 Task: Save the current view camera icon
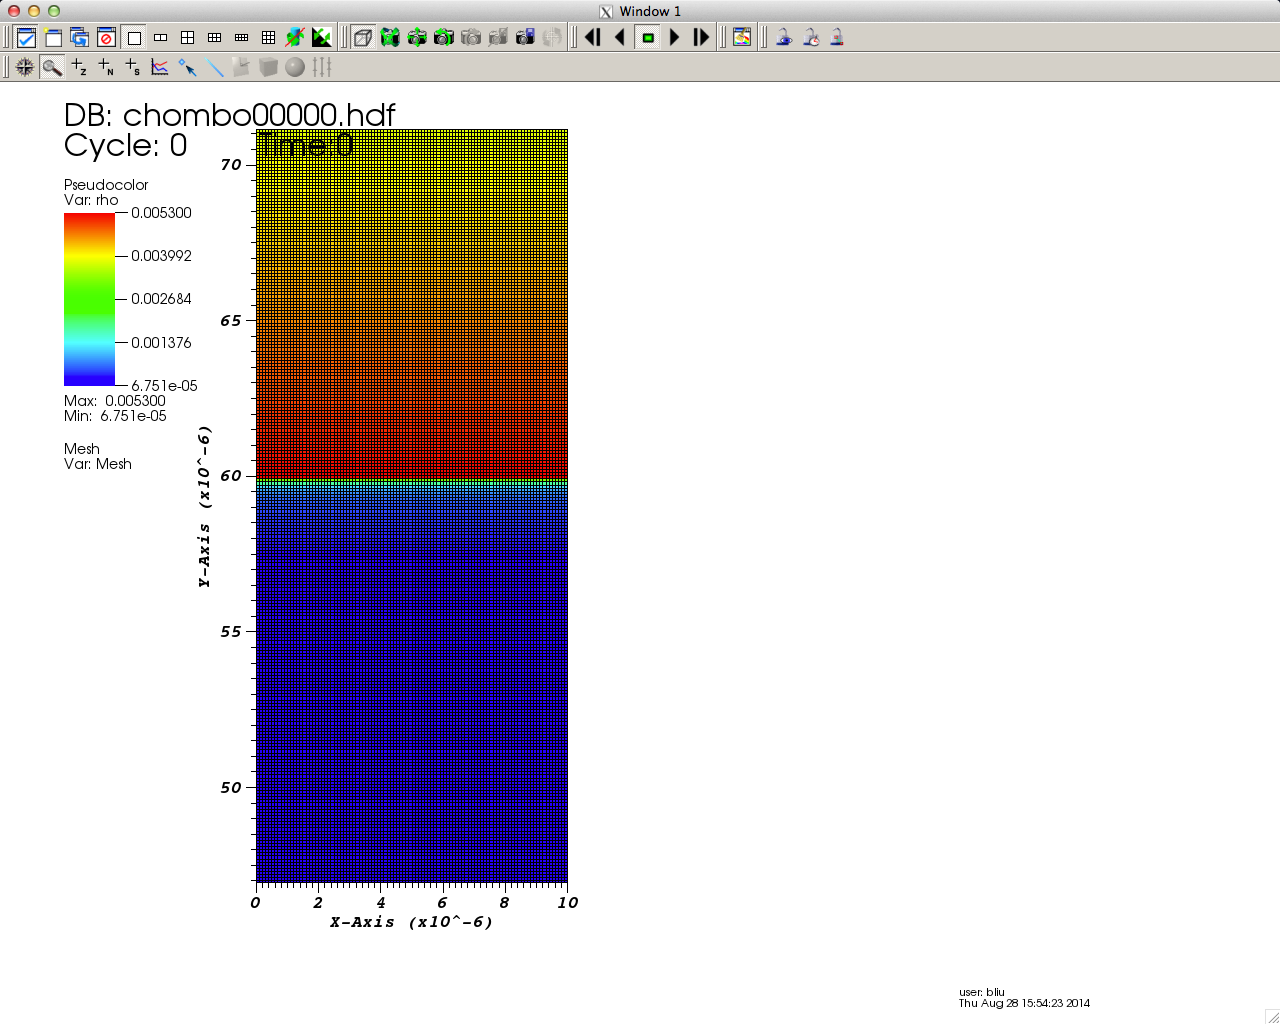[x=525, y=38]
